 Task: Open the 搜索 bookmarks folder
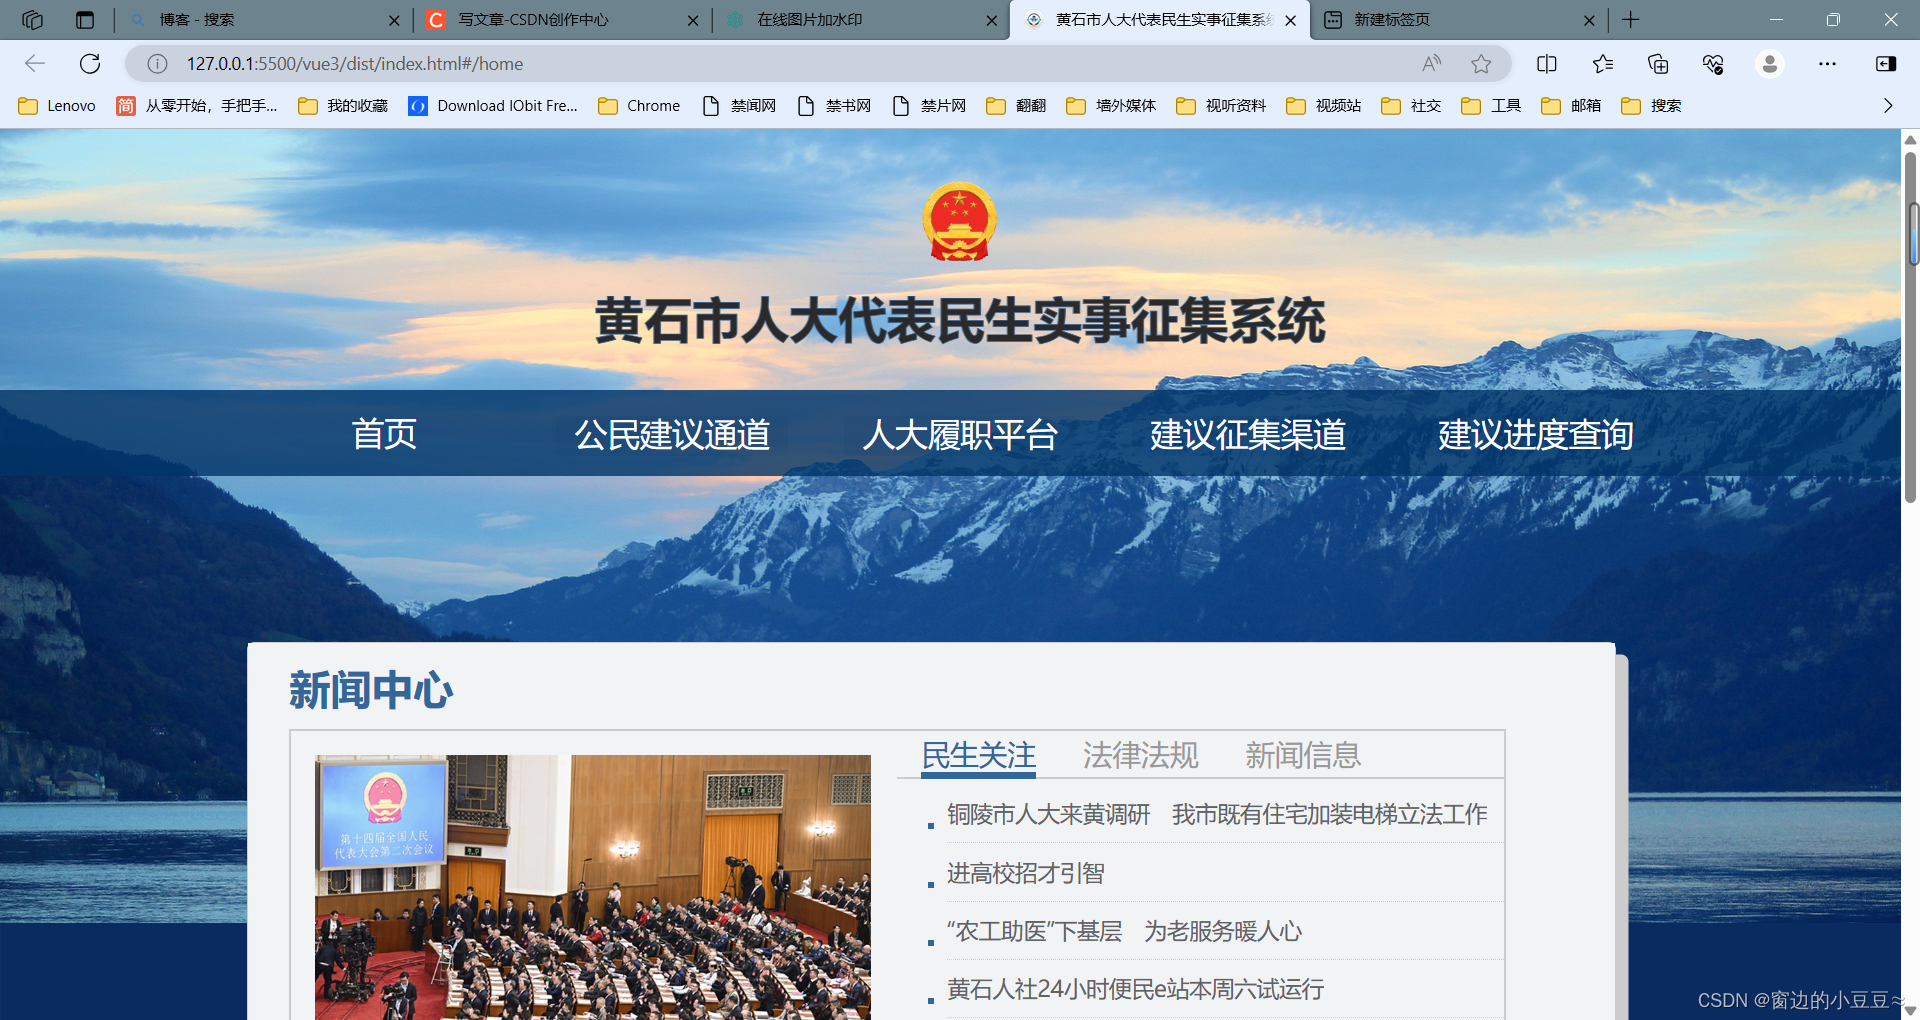tap(1651, 106)
